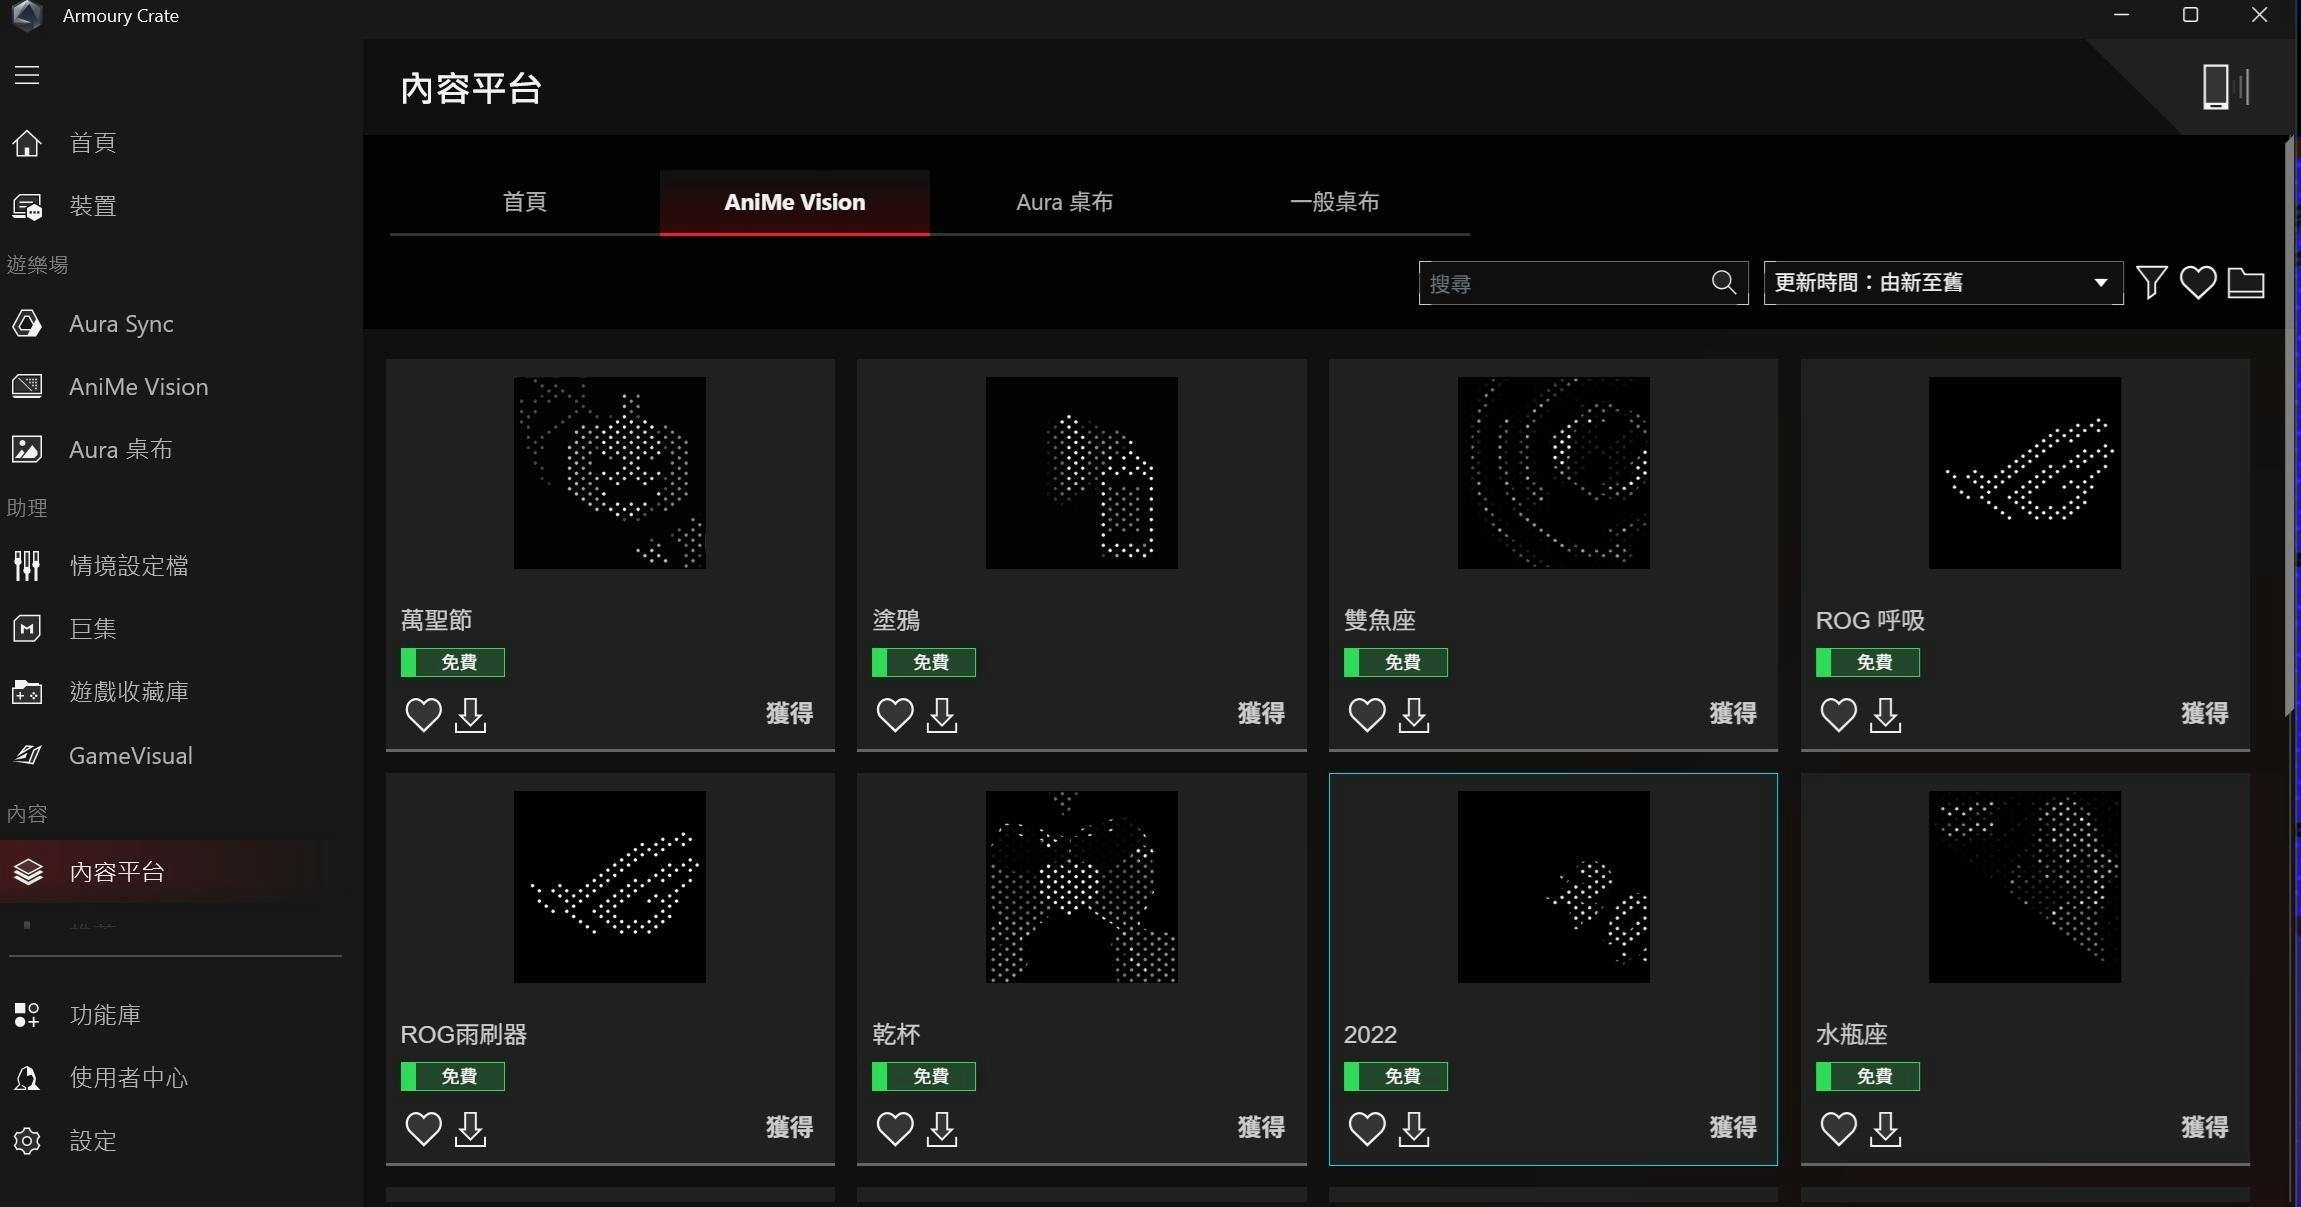Show favorites with toolbar heart icon

(x=2198, y=283)
